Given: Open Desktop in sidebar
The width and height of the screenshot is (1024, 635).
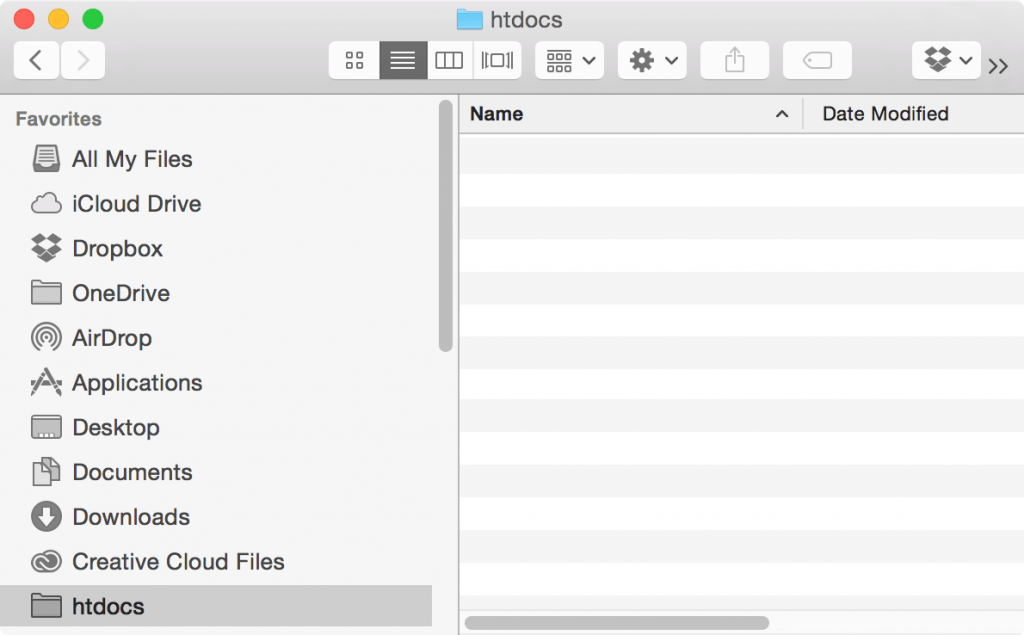Looking at the screenshot, I should pos(216,427).
